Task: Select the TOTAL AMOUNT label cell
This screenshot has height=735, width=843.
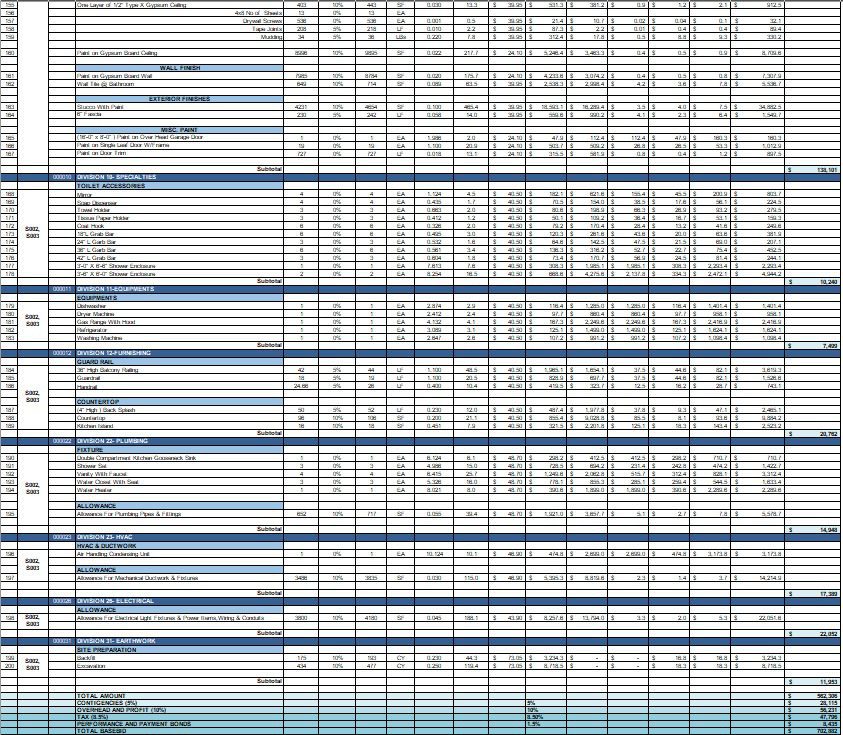Action: tap(102, 695)
